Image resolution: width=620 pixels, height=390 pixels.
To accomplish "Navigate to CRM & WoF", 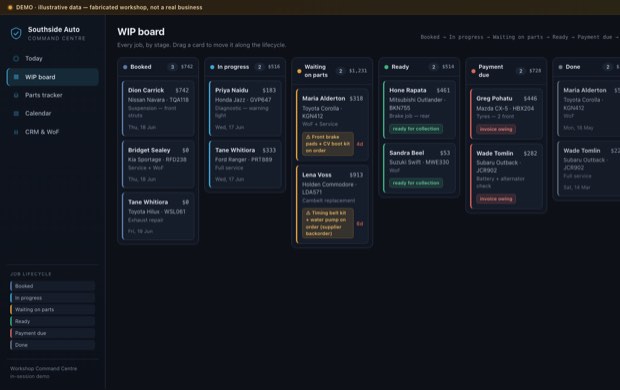I will 53,132.
